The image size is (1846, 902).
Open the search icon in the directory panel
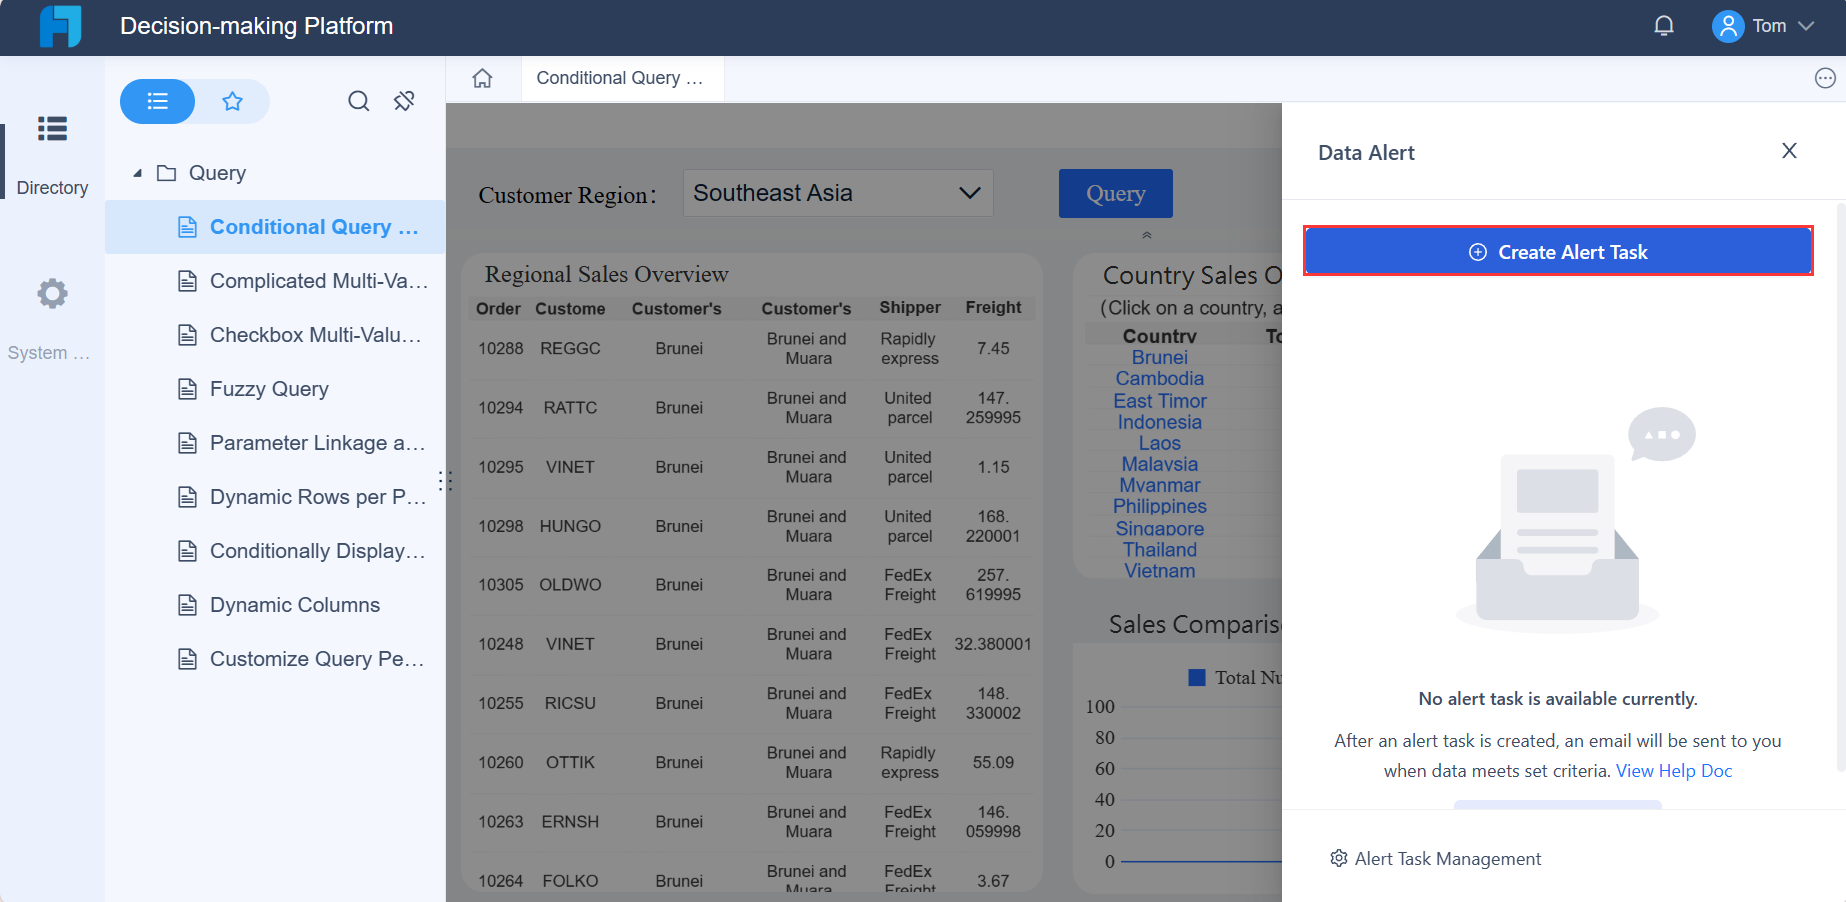(x=358, y=101)
